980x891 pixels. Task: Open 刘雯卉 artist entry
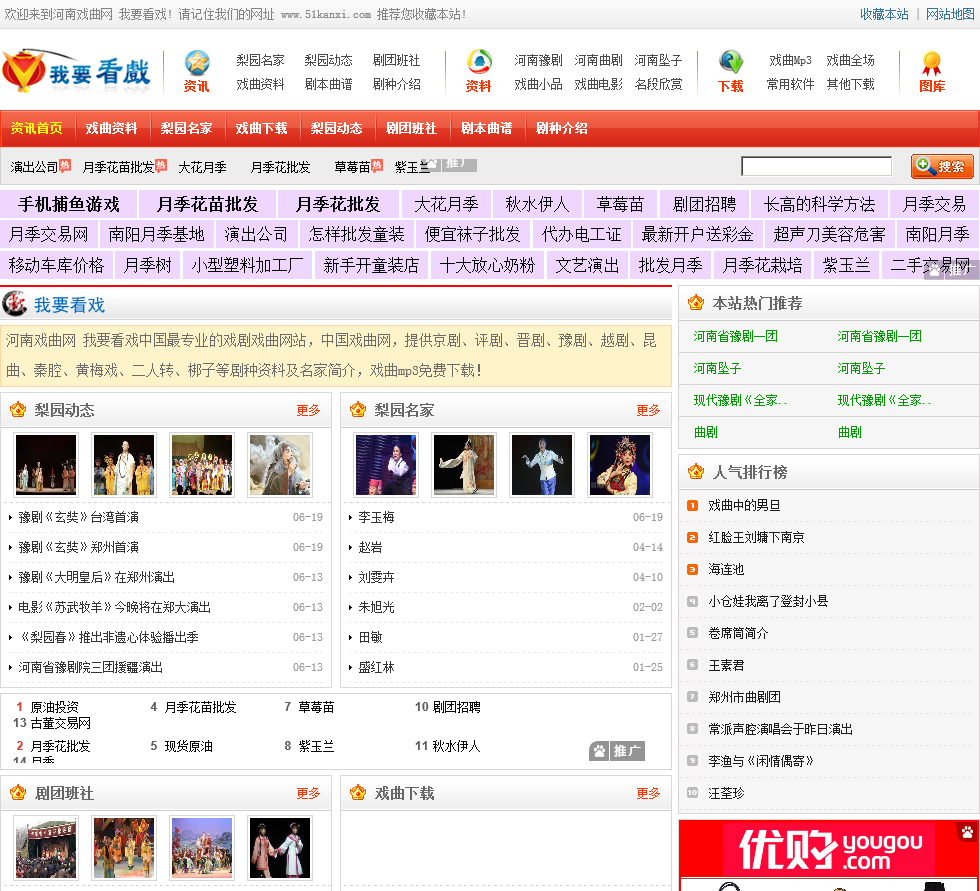click(x=376, y=577)
